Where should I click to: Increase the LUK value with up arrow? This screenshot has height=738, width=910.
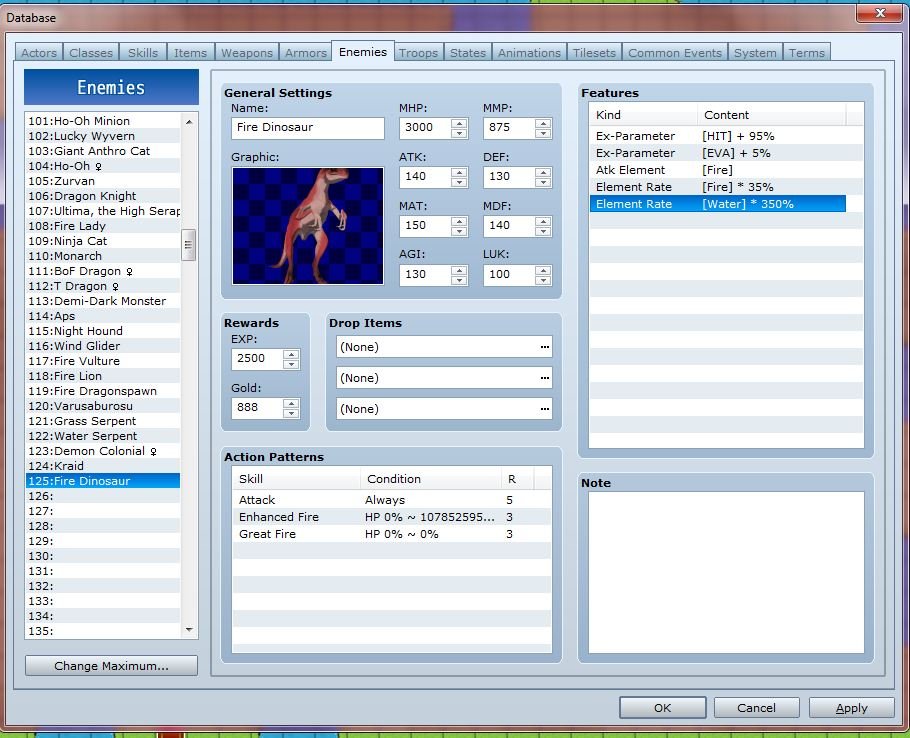[x=543, y=270]
